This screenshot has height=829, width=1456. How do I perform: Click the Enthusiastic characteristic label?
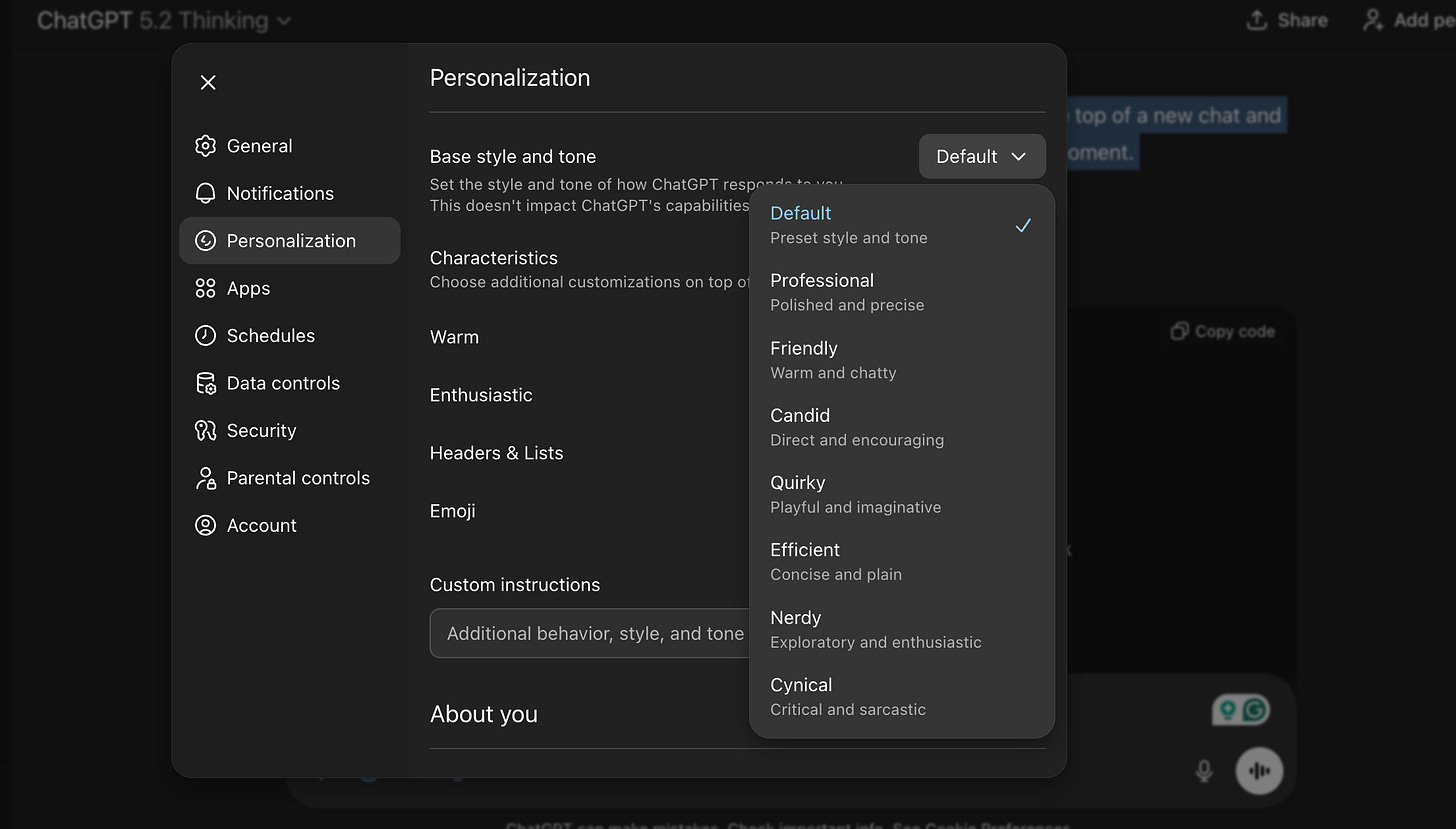click(x=481, y=395)
